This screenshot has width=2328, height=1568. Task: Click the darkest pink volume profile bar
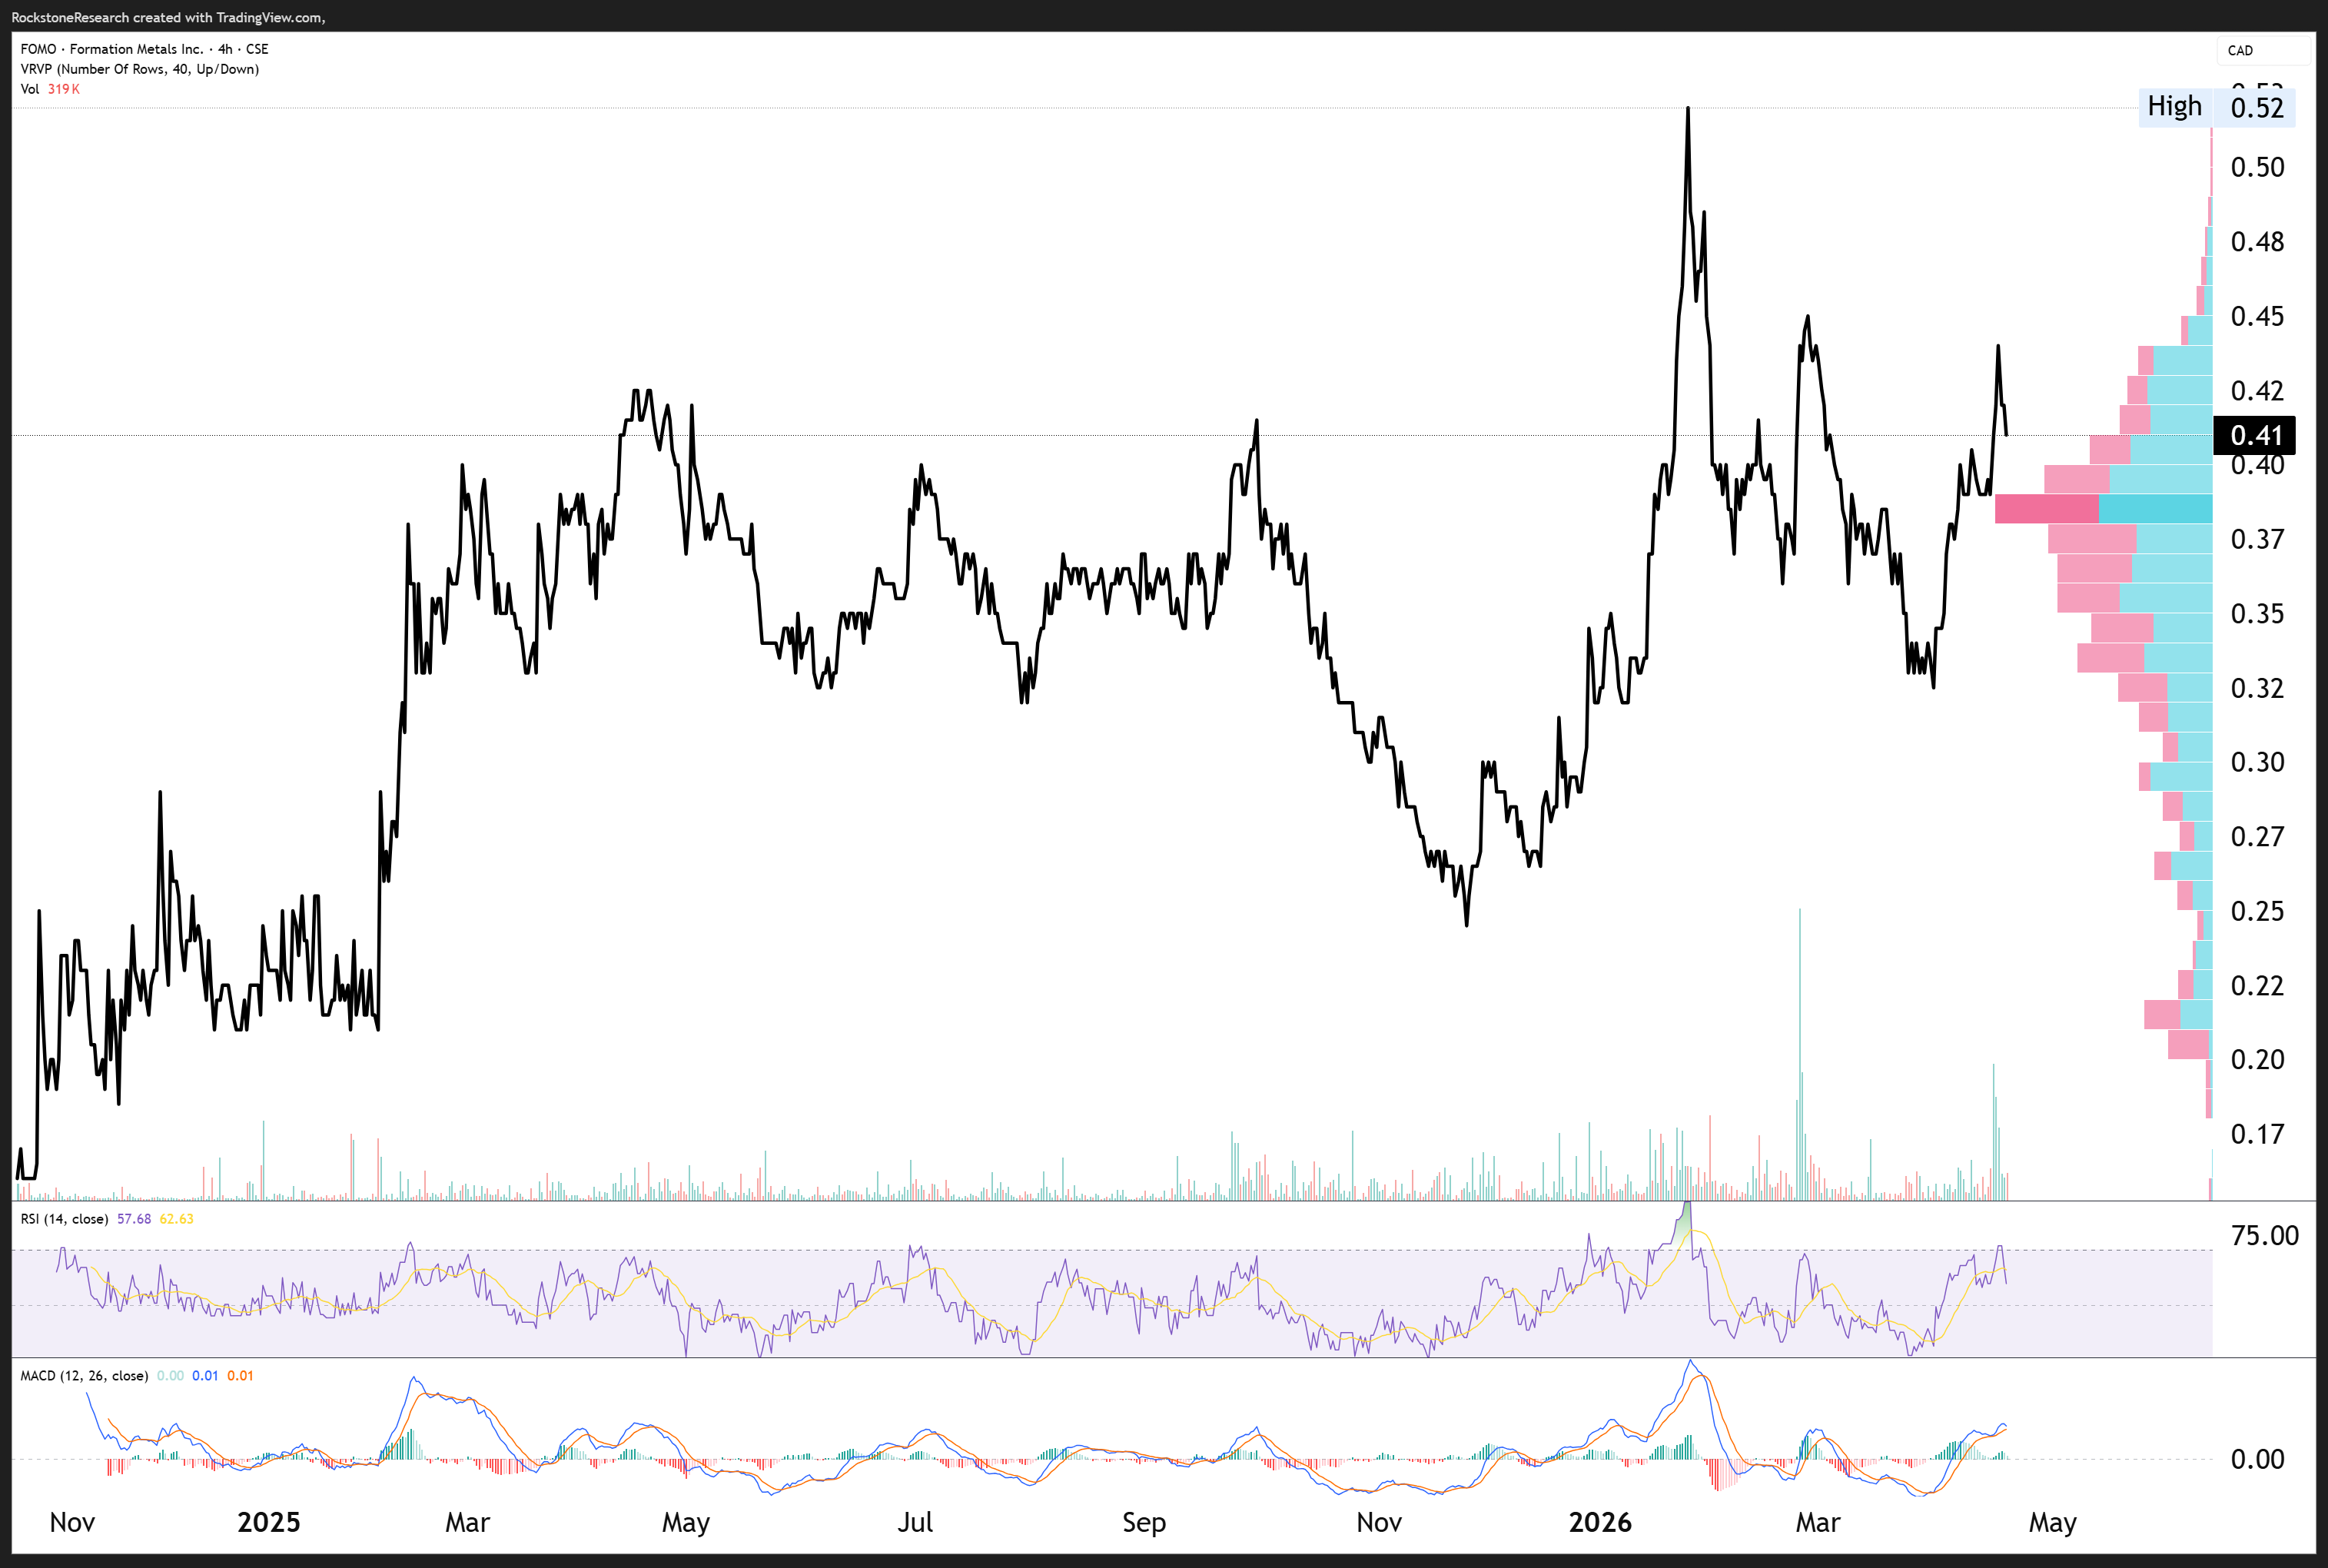(2046, 509)
